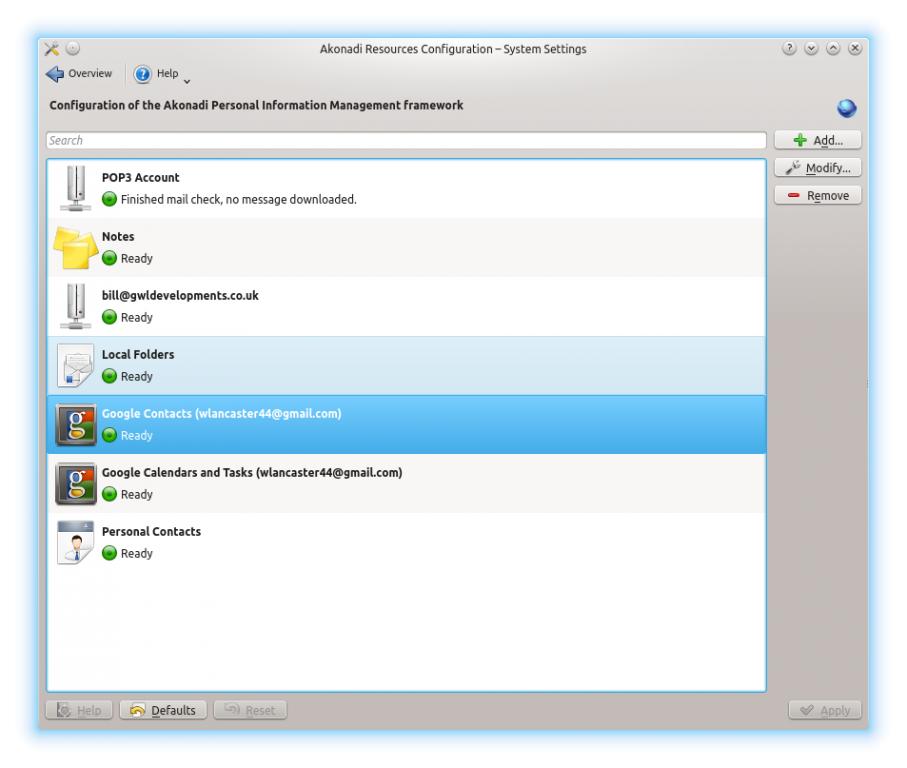The width and height of the screenshot is (907, 768).
Task: Click the POP3 Account server icon
Action: [75, 188]
